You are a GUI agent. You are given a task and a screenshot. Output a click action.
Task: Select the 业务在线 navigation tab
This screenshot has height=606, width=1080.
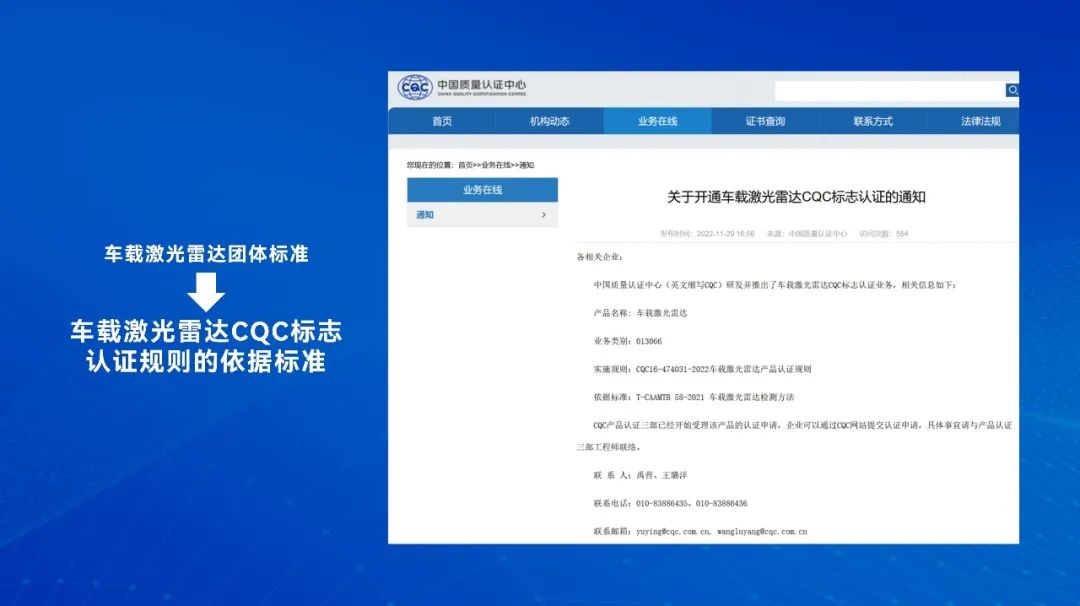[x=657, y=121]
